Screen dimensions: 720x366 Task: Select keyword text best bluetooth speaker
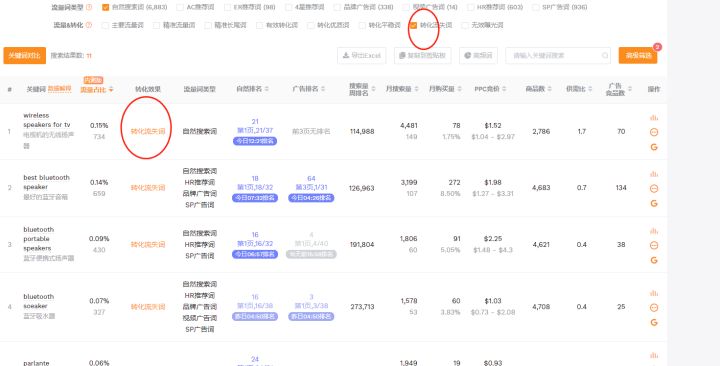click(x=46, y=182)
